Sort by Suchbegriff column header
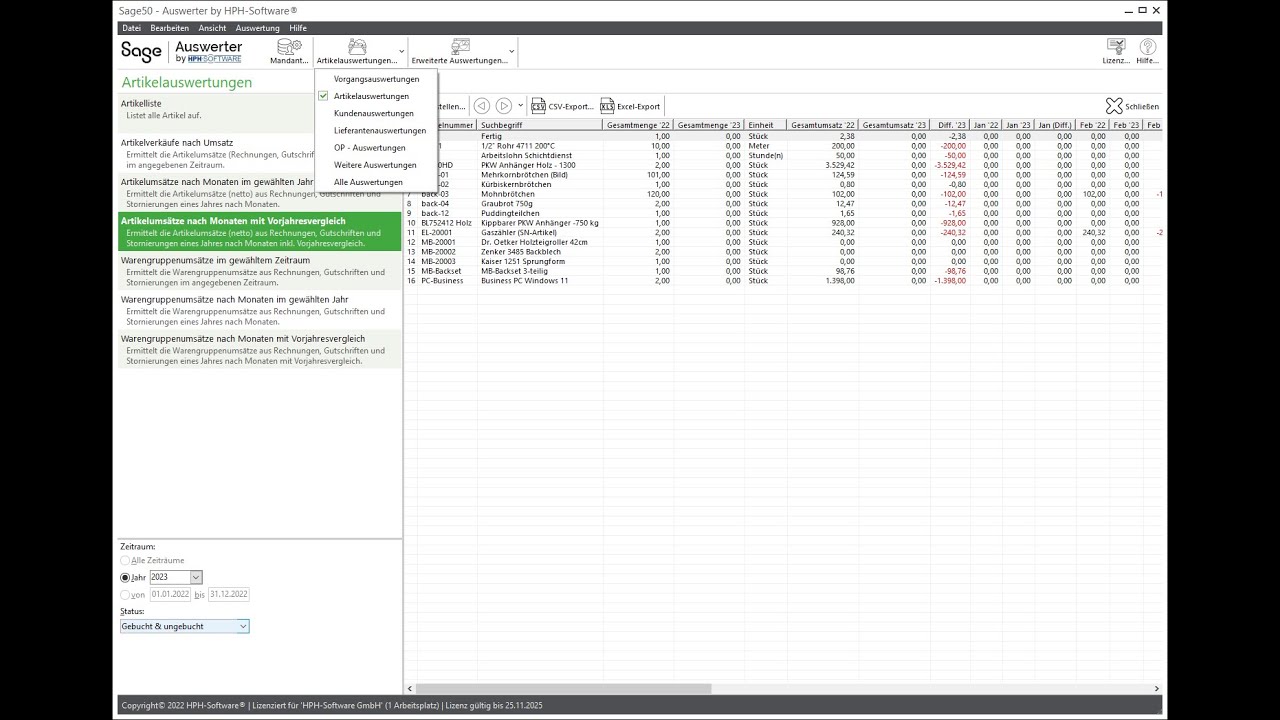The width and height of the screenshot is (1280, 720). click(x=539, y=125)
